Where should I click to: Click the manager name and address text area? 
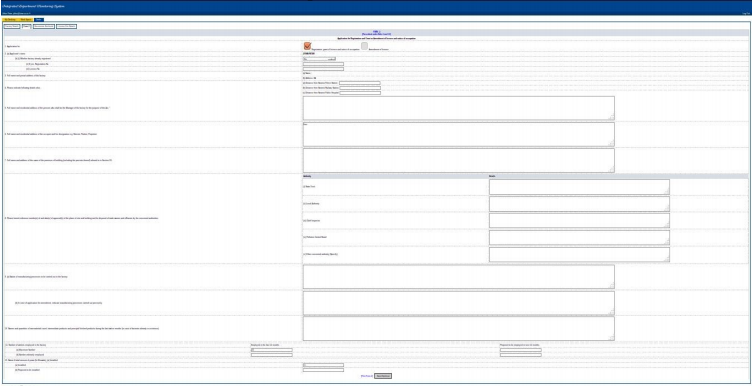point(459,108)
